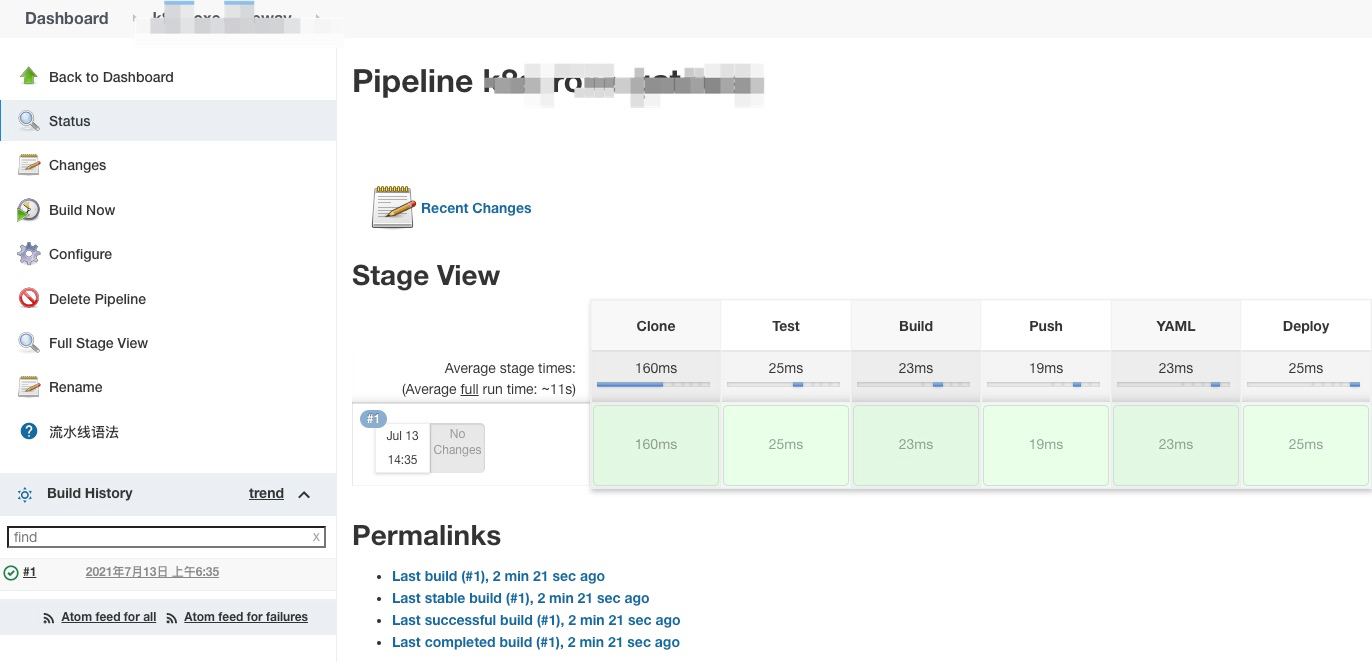Collapse the Build History panel chevron
The width and height of the screenshot is (1372, 662).
click(304, 494)
